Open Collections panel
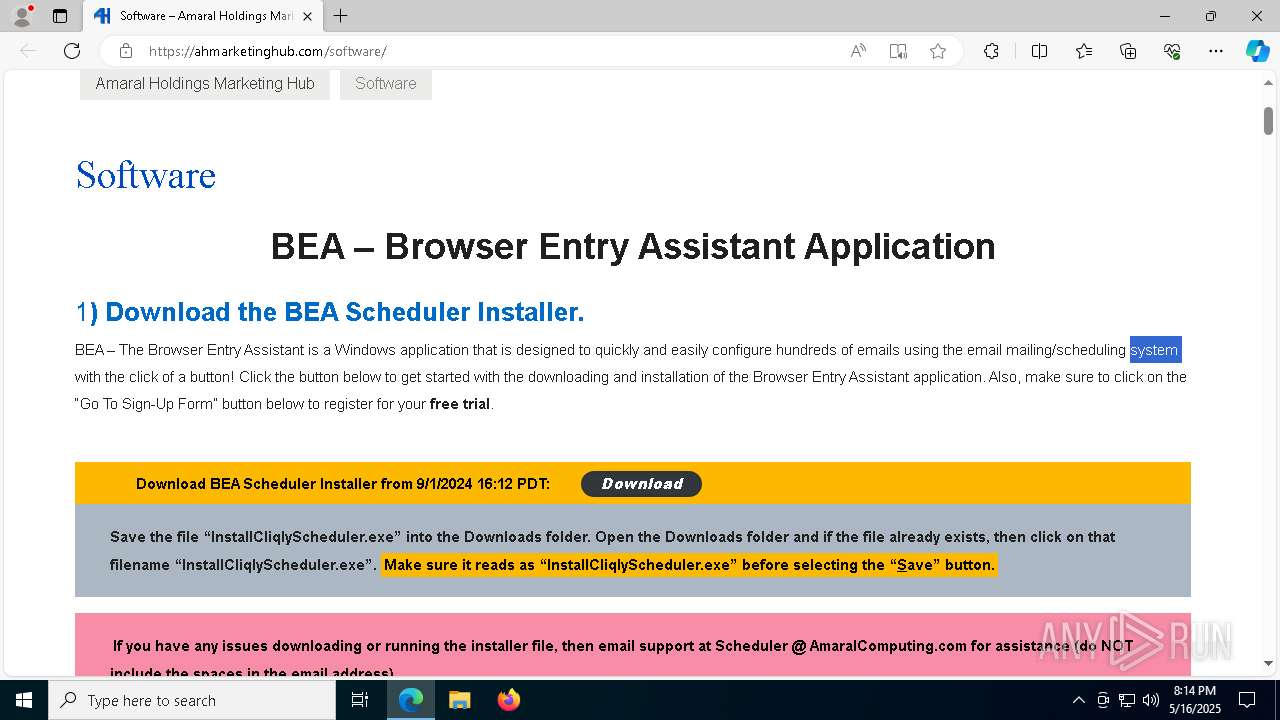This screenshot has height=720, width=1280. (x=1128, y=51)
